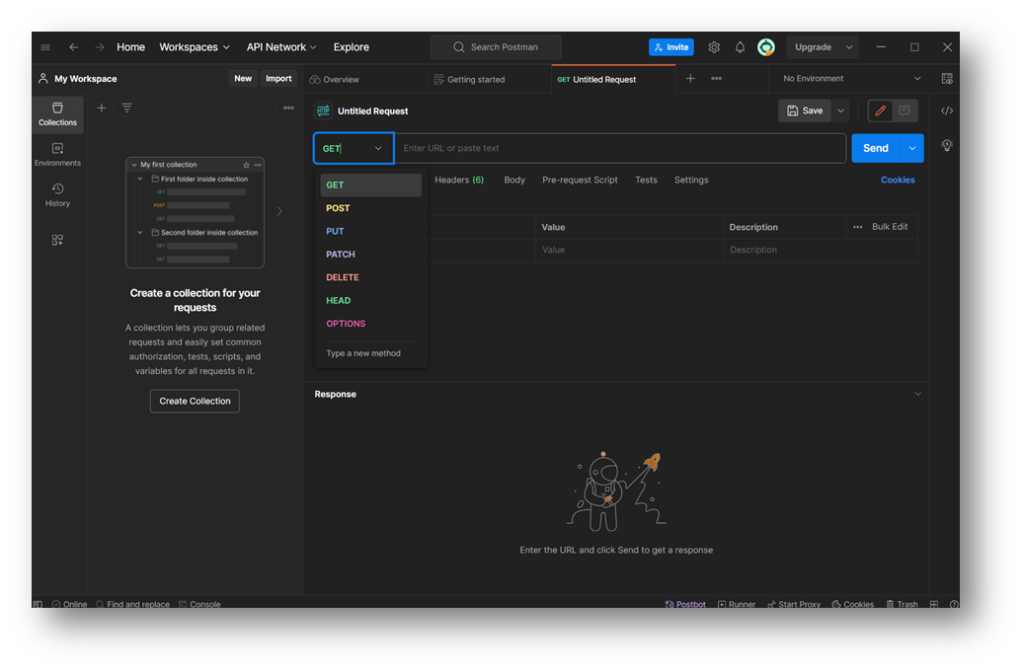Viewport: 1024px width, 672px height.
Task: Open the Runner from the status bar
Action: coord(737,604)
